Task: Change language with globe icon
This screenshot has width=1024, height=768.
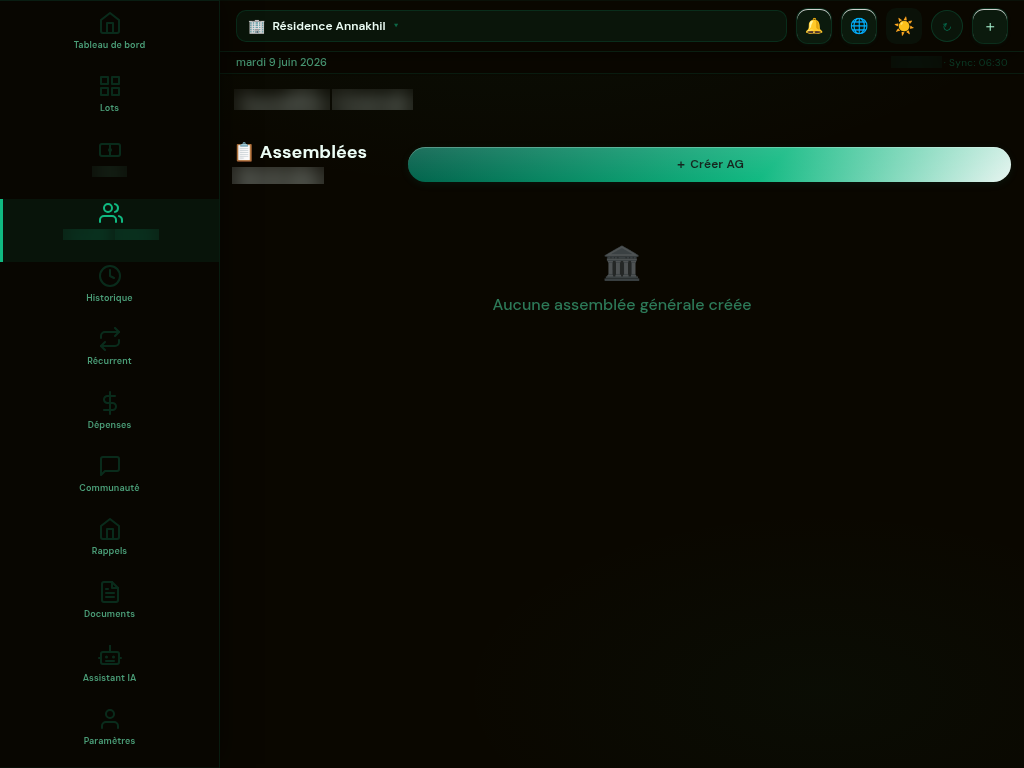Action: (859, 26)
